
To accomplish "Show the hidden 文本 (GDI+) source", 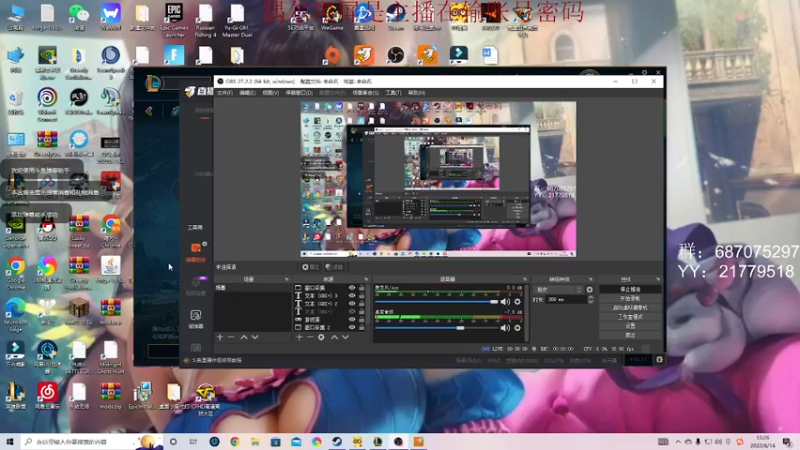I will [352, 311].
